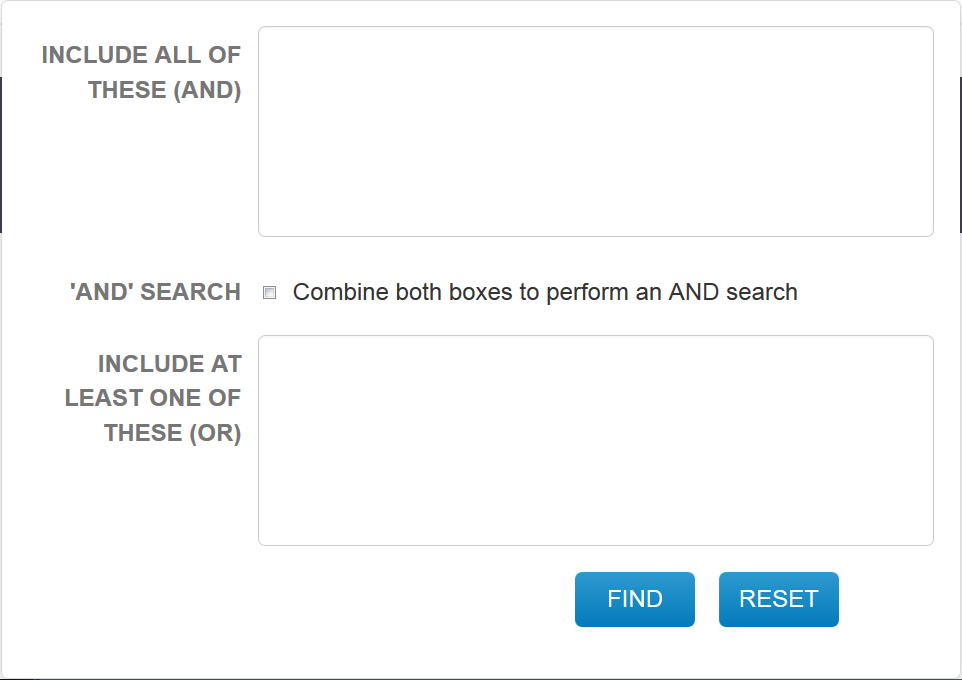Focus the 'Include at least one (OR)' text box

pos(595,440)
